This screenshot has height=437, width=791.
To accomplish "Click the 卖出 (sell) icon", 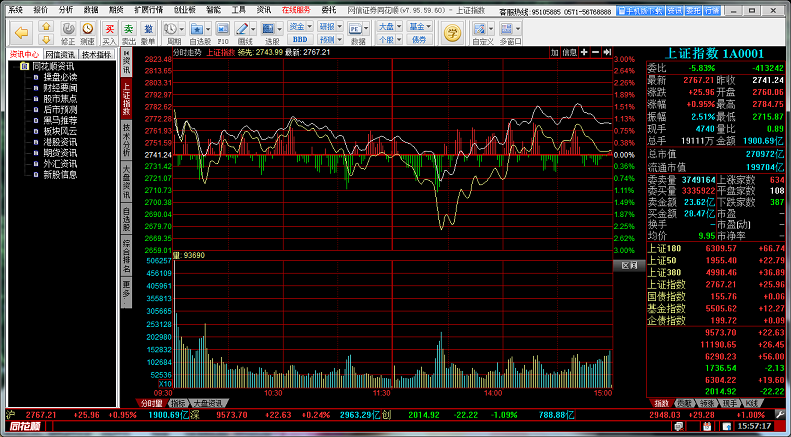I will click(129, 30).
